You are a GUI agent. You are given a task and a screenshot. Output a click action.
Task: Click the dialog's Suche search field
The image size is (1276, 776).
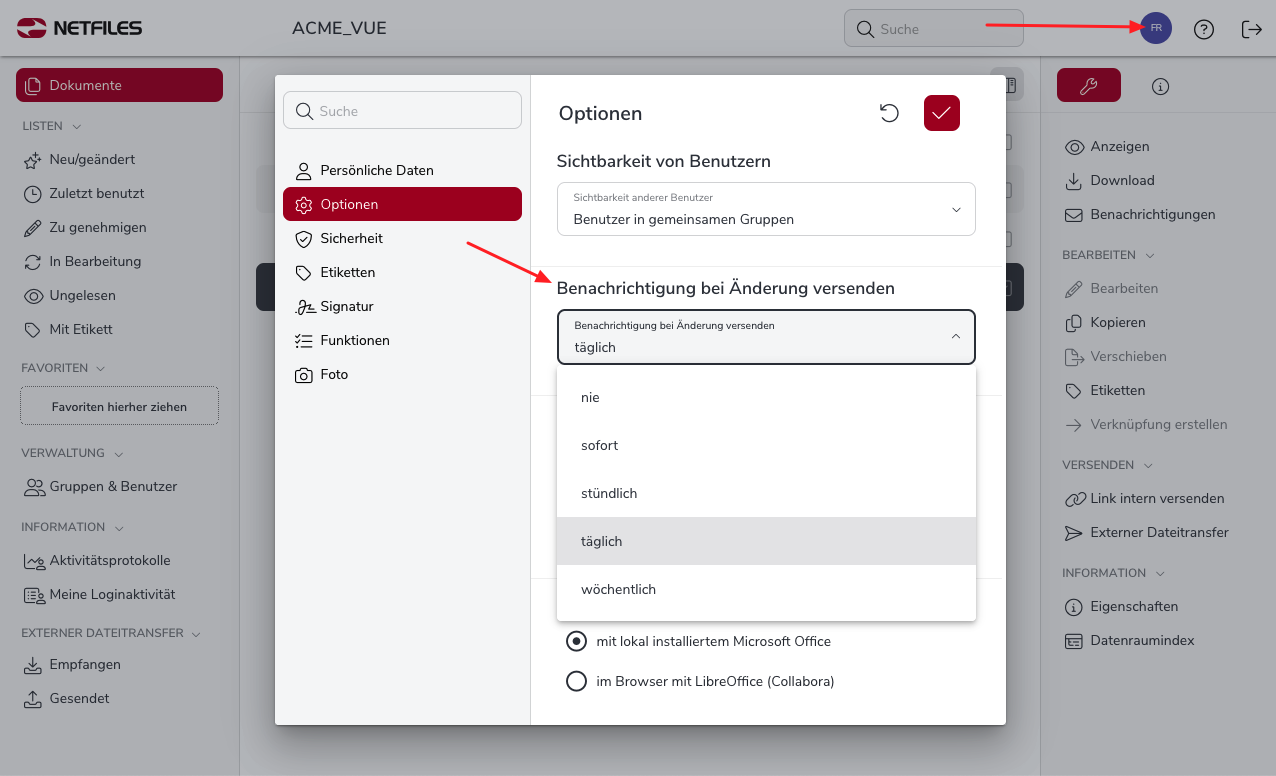pyautogui.click(x=402, y=111)
